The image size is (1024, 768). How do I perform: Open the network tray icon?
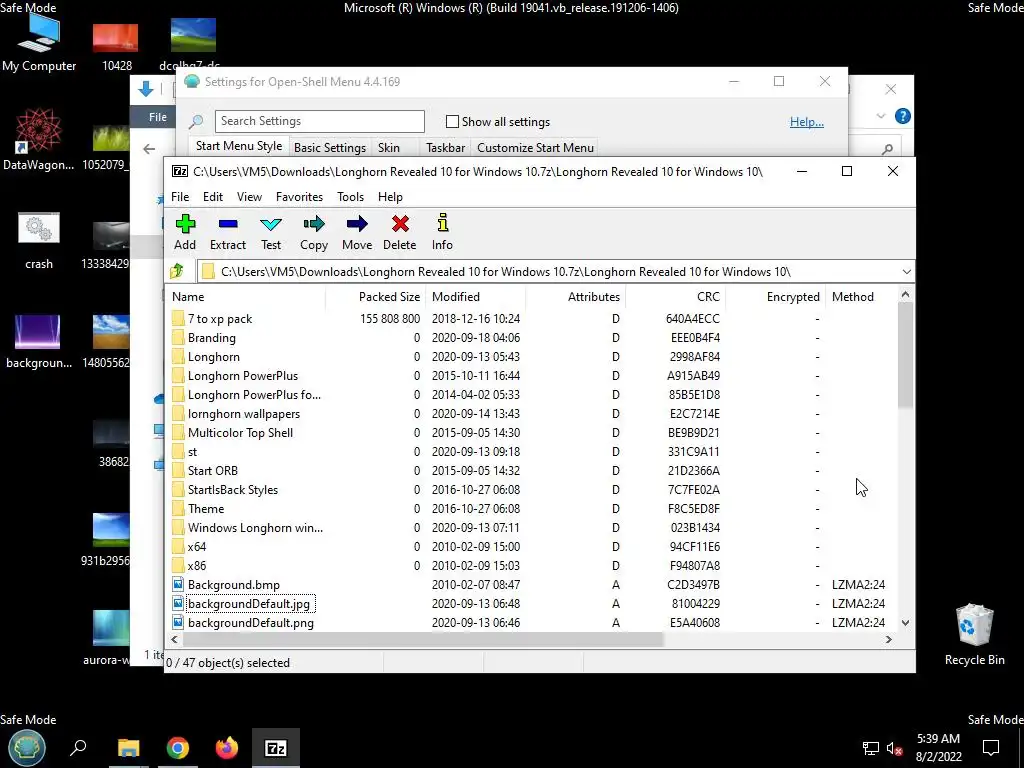[871, 748]
